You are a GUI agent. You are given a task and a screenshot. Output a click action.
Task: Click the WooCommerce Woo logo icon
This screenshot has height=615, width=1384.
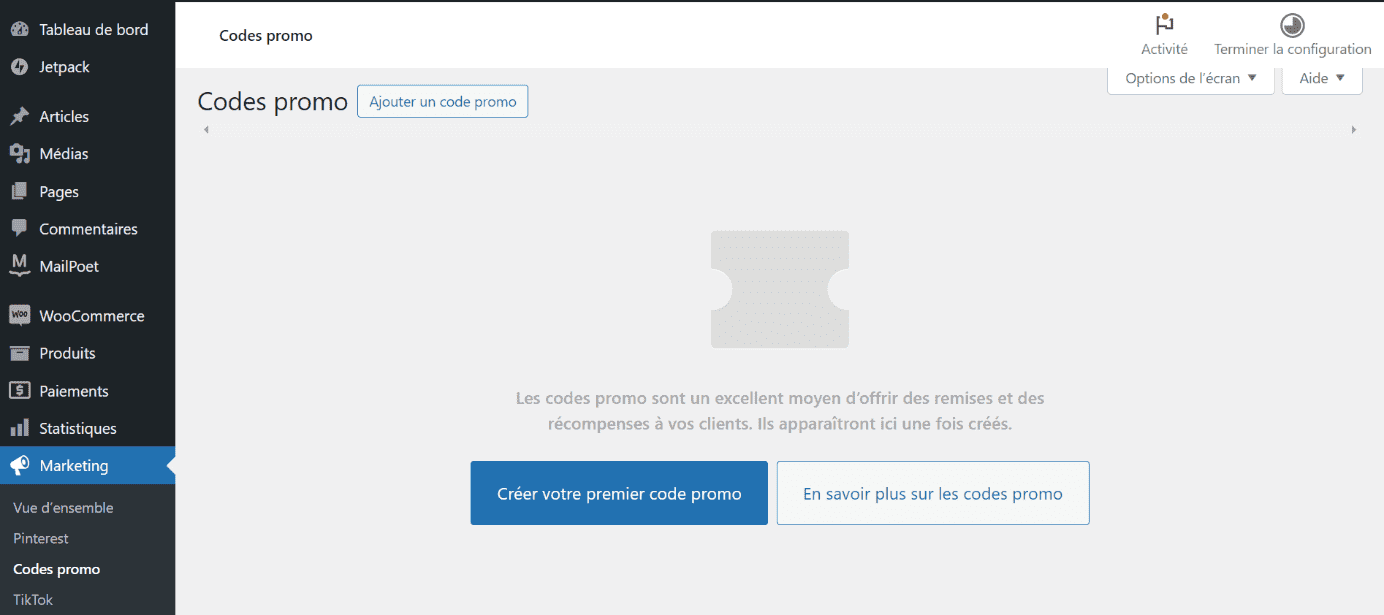tap(19, 316)
